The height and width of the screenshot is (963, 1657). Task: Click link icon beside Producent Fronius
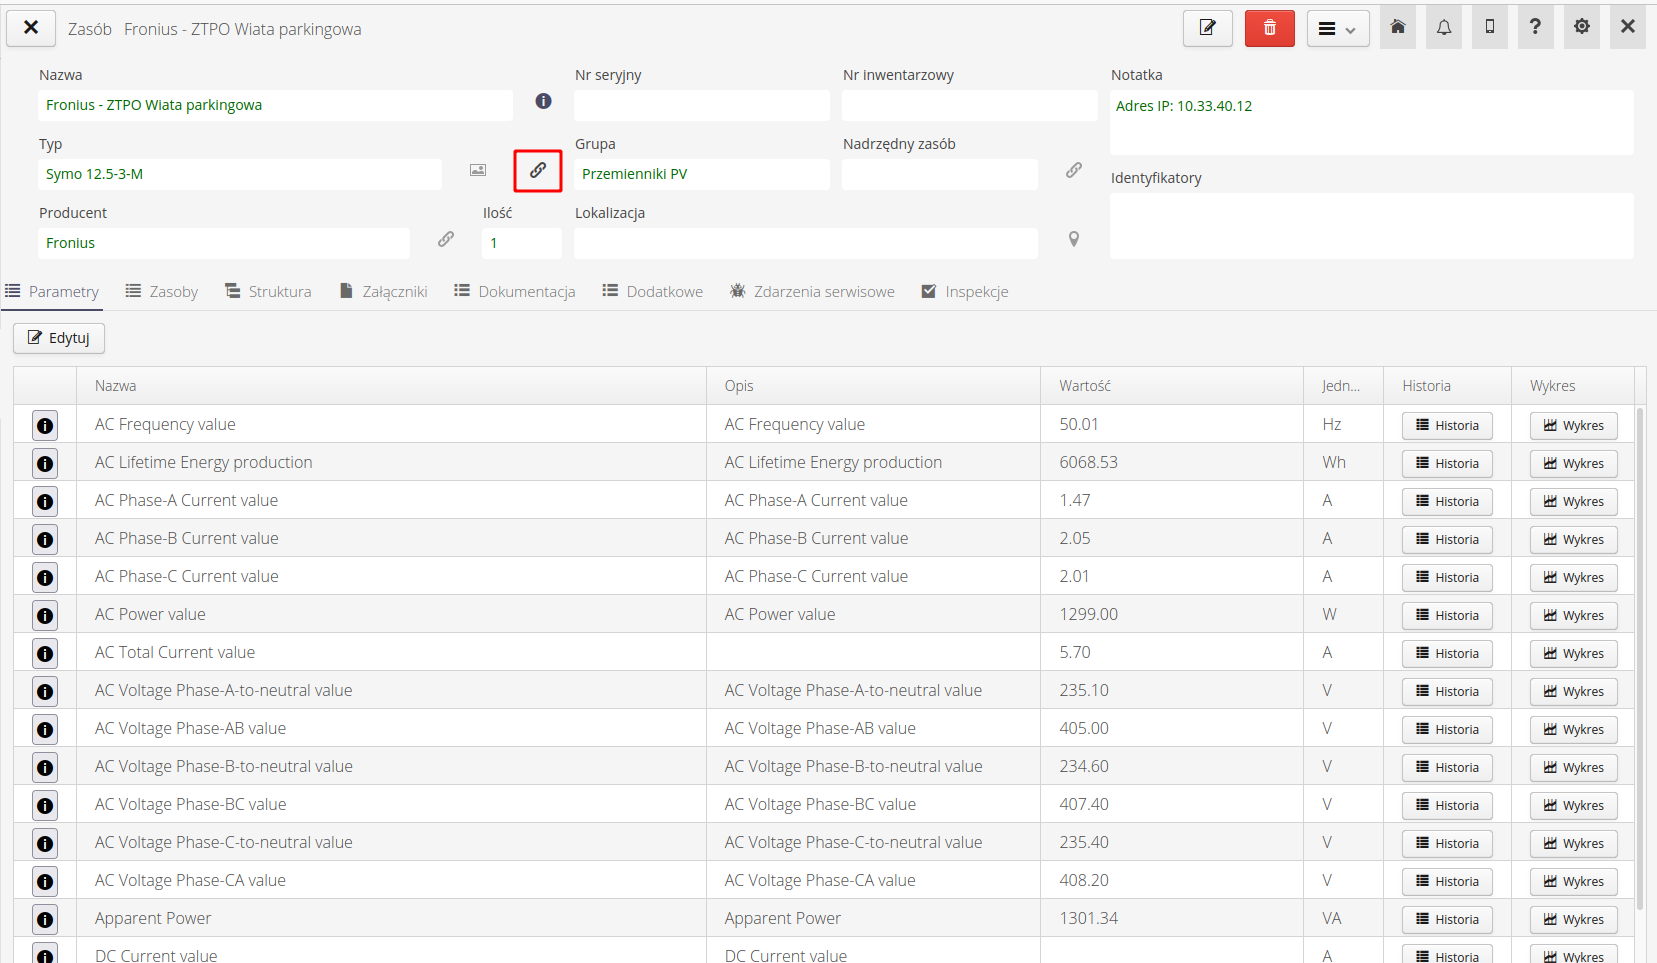446,239
